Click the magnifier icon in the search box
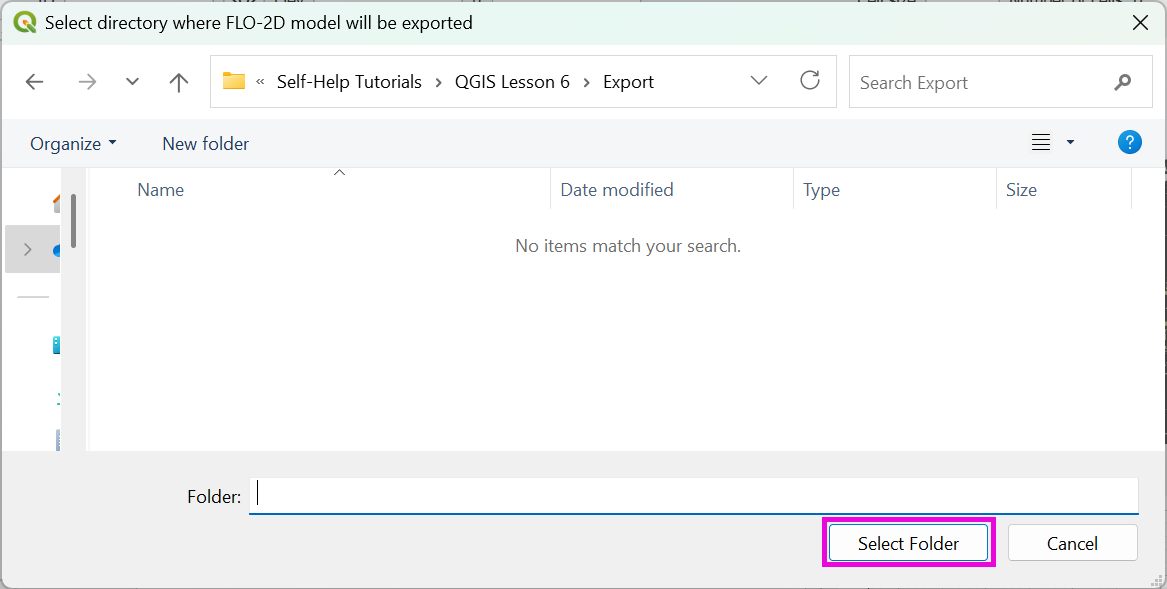 click(x=1123, y=82)
